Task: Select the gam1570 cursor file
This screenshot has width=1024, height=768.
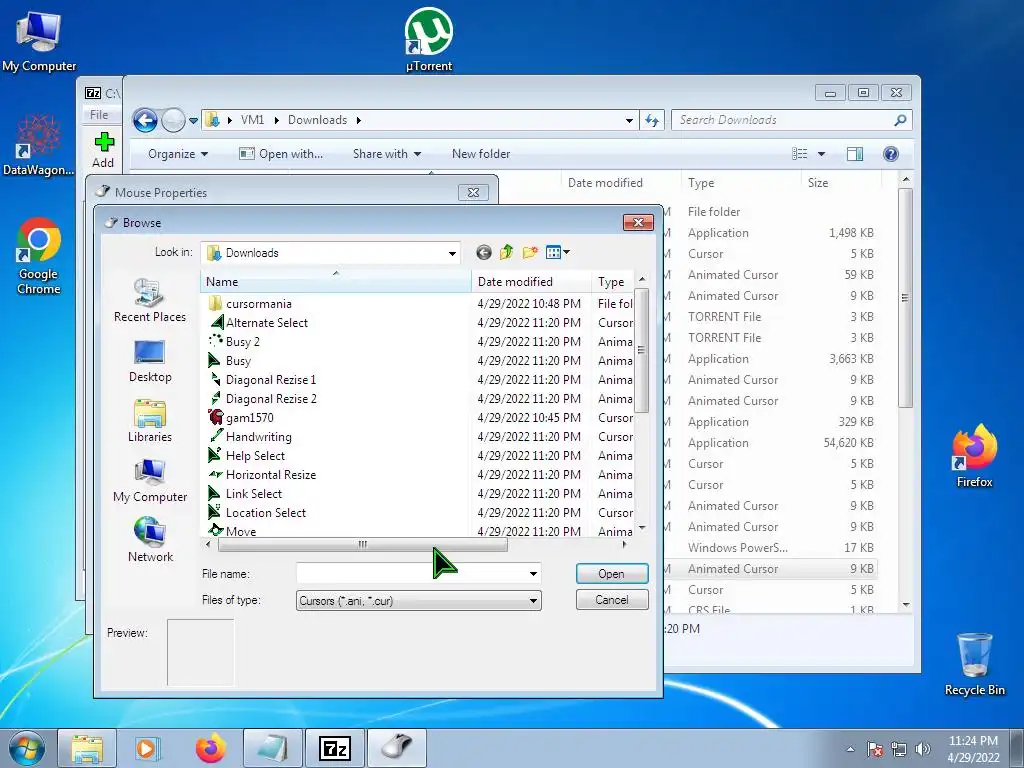Action: [x=249, y=417]
